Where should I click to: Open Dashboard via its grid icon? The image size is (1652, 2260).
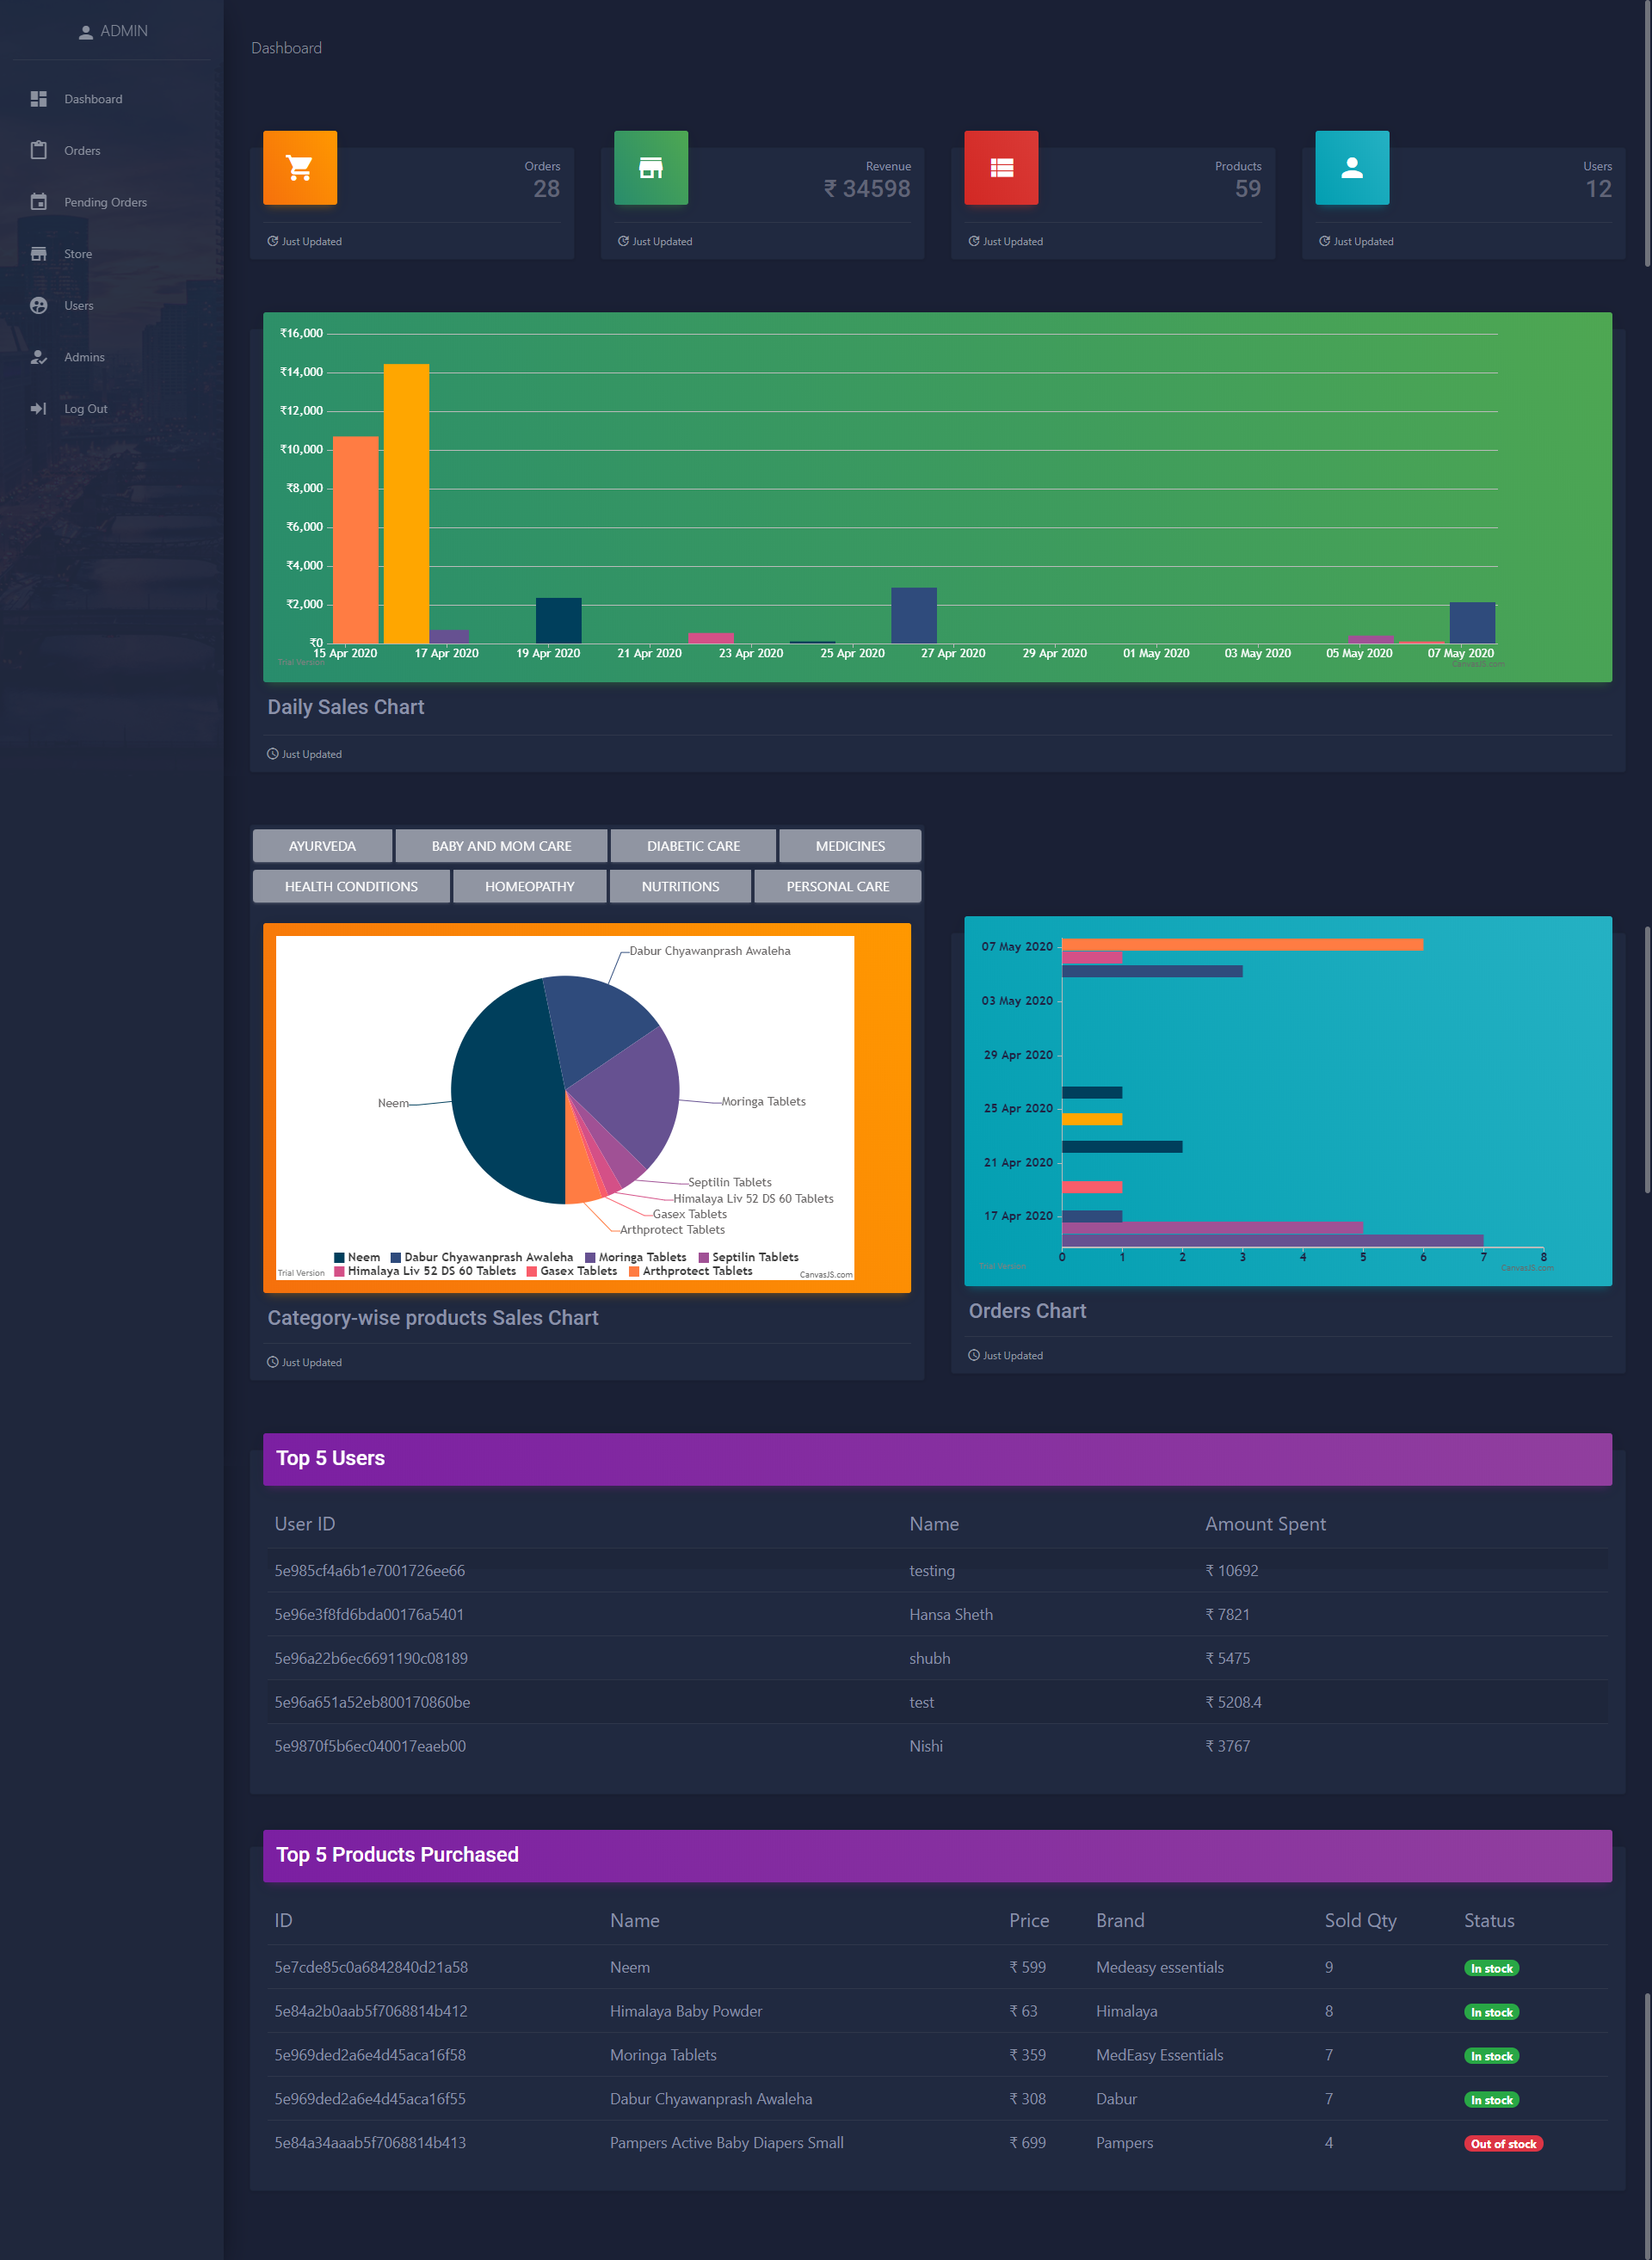point(39,99)
